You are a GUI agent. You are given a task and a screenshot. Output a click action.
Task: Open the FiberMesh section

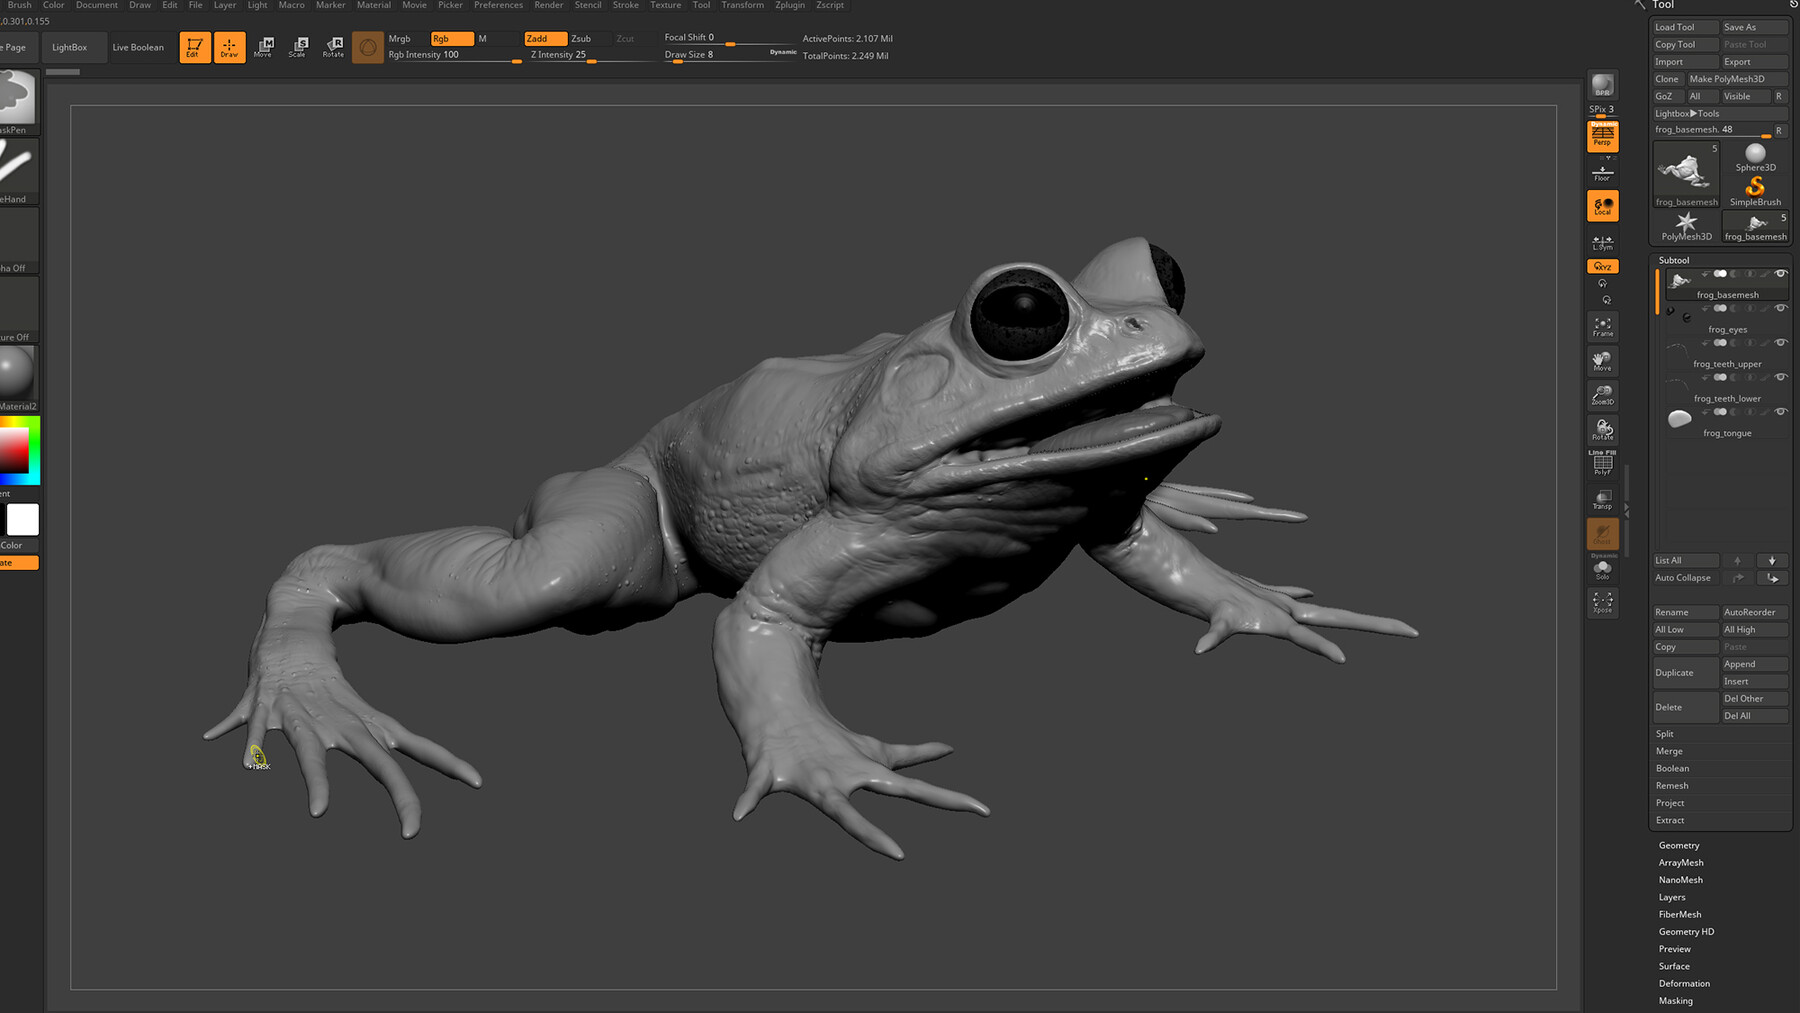coord(1679,914)
